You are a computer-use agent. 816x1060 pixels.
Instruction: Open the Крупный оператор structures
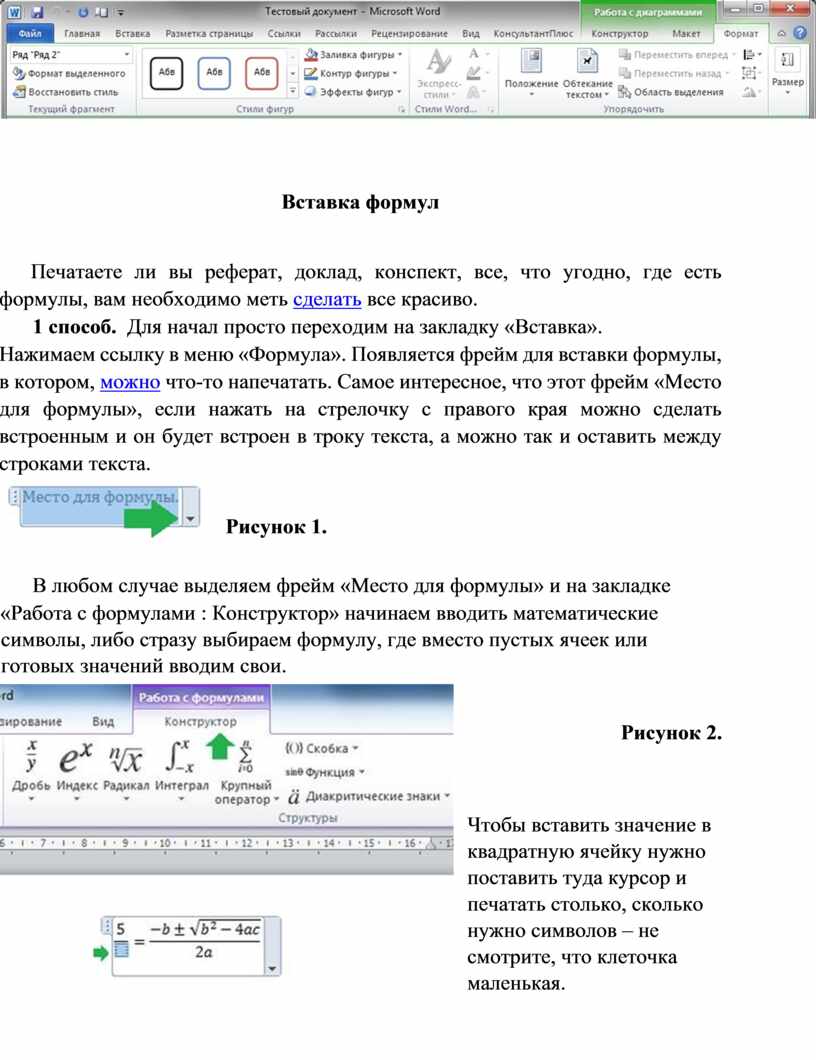click(x=245, y=772)
